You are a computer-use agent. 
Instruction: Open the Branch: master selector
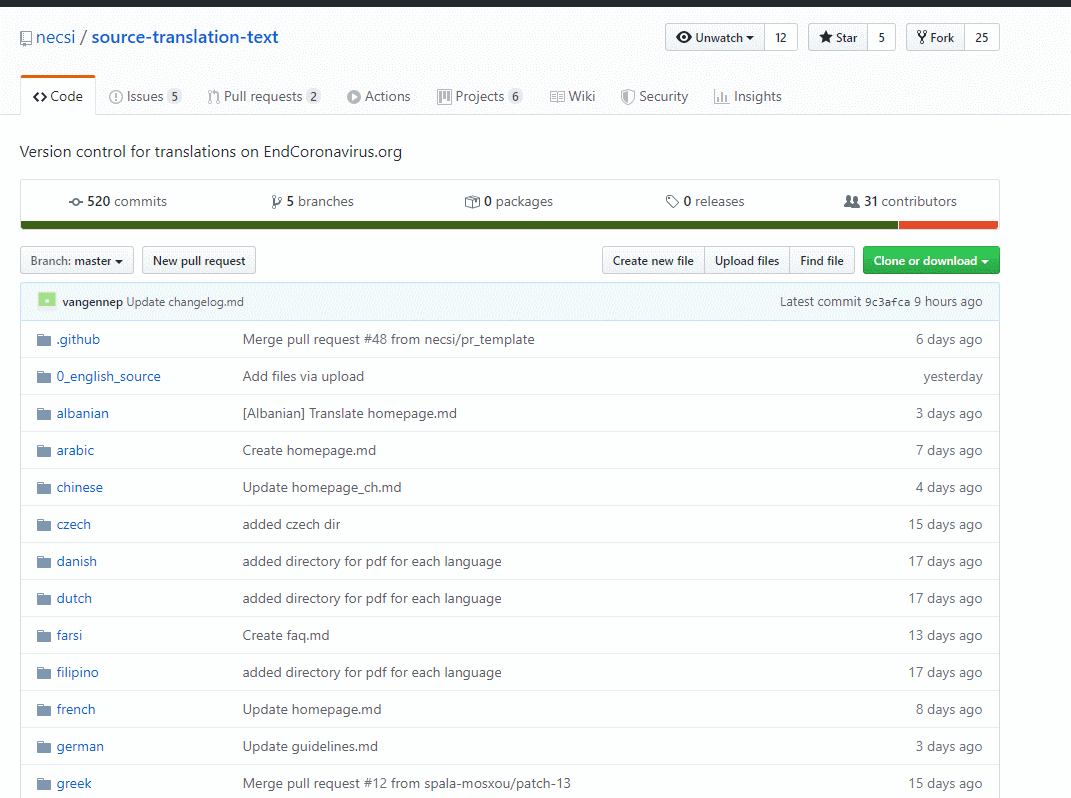click(x=77, y=260)
